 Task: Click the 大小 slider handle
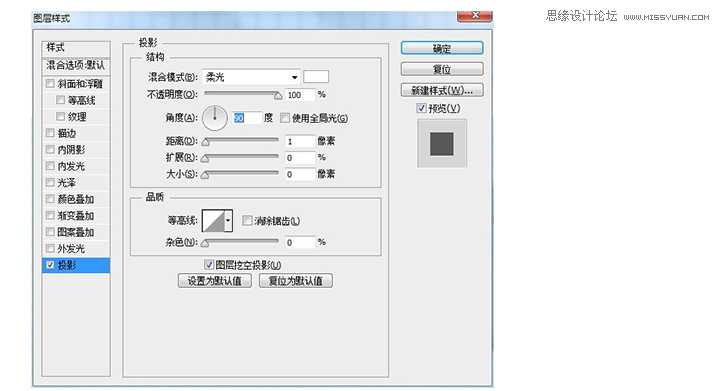206,175
